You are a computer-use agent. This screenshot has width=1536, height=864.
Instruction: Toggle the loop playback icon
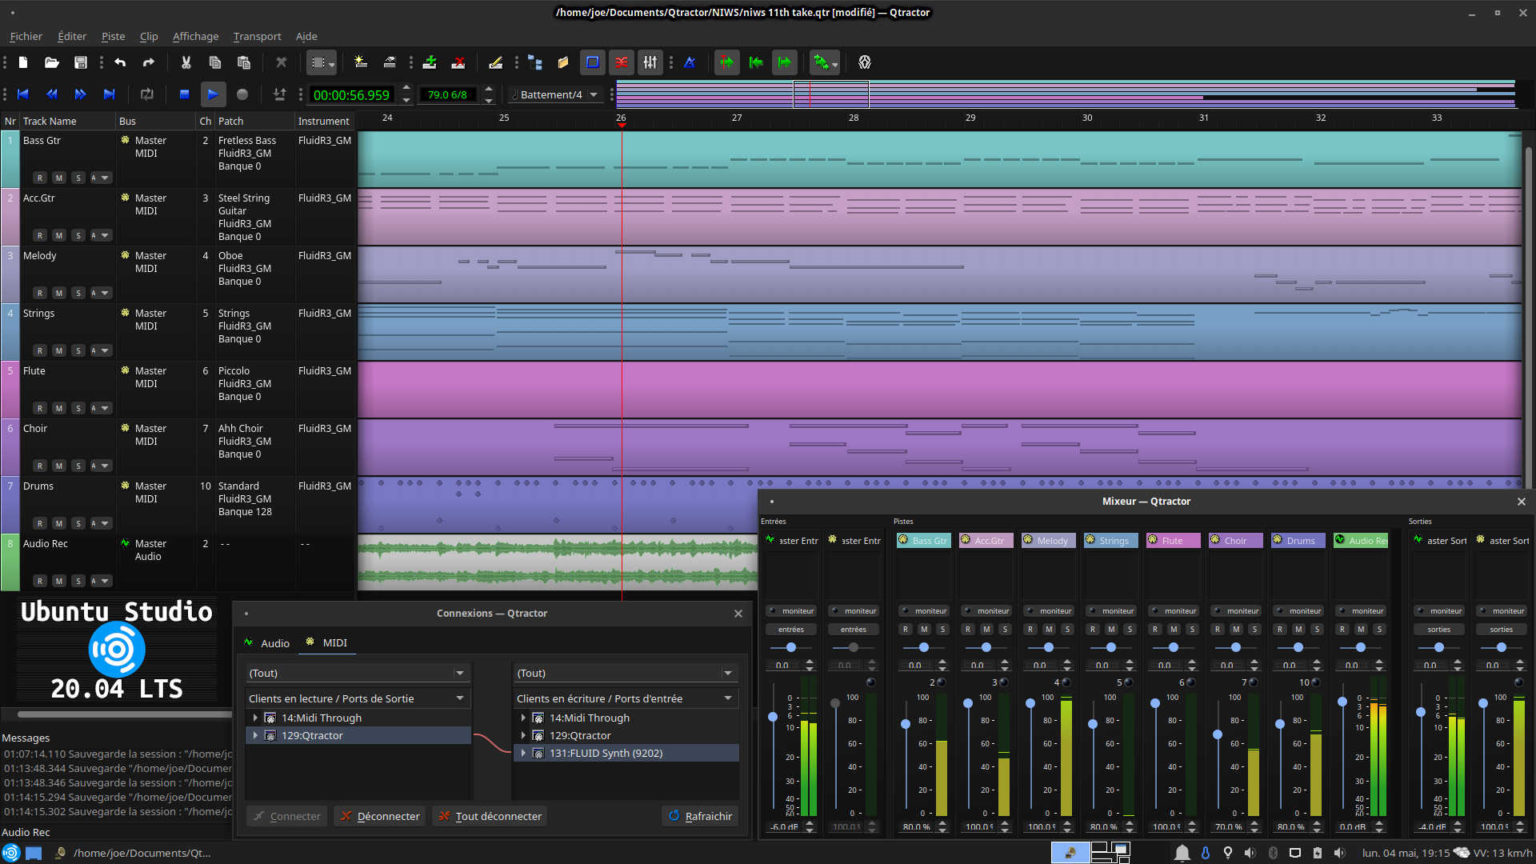click(147, 94)
